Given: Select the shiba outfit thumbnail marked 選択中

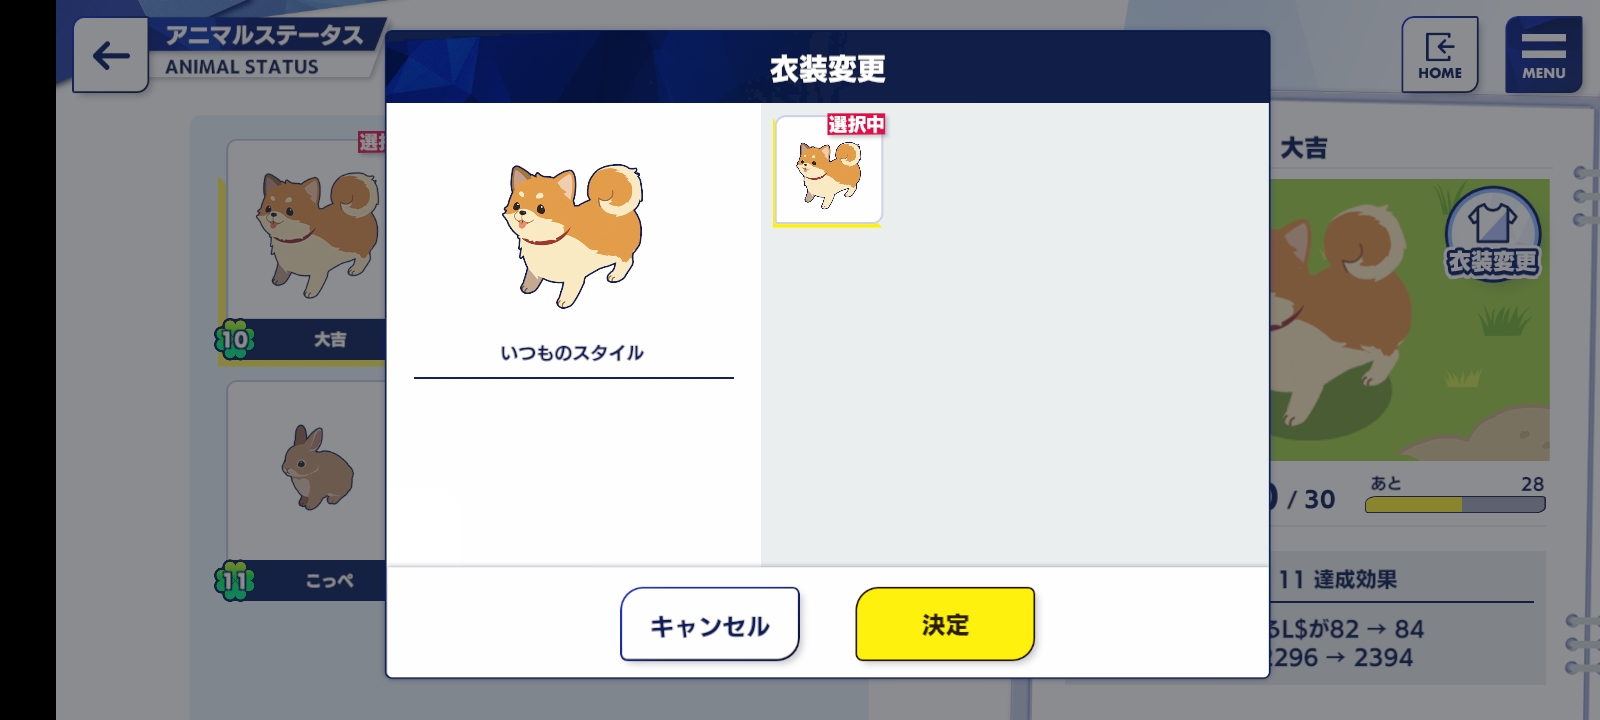Looking at the screenshot, I should tap(828, 170).
